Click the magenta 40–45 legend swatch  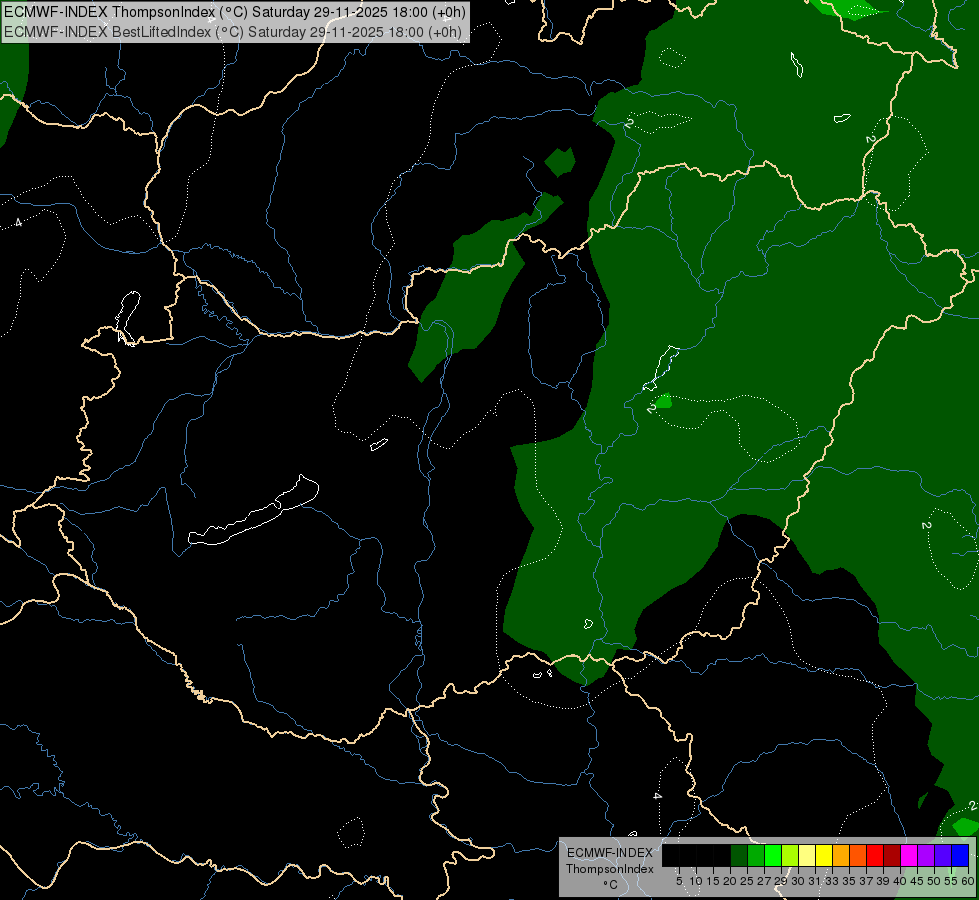[909, 855]
